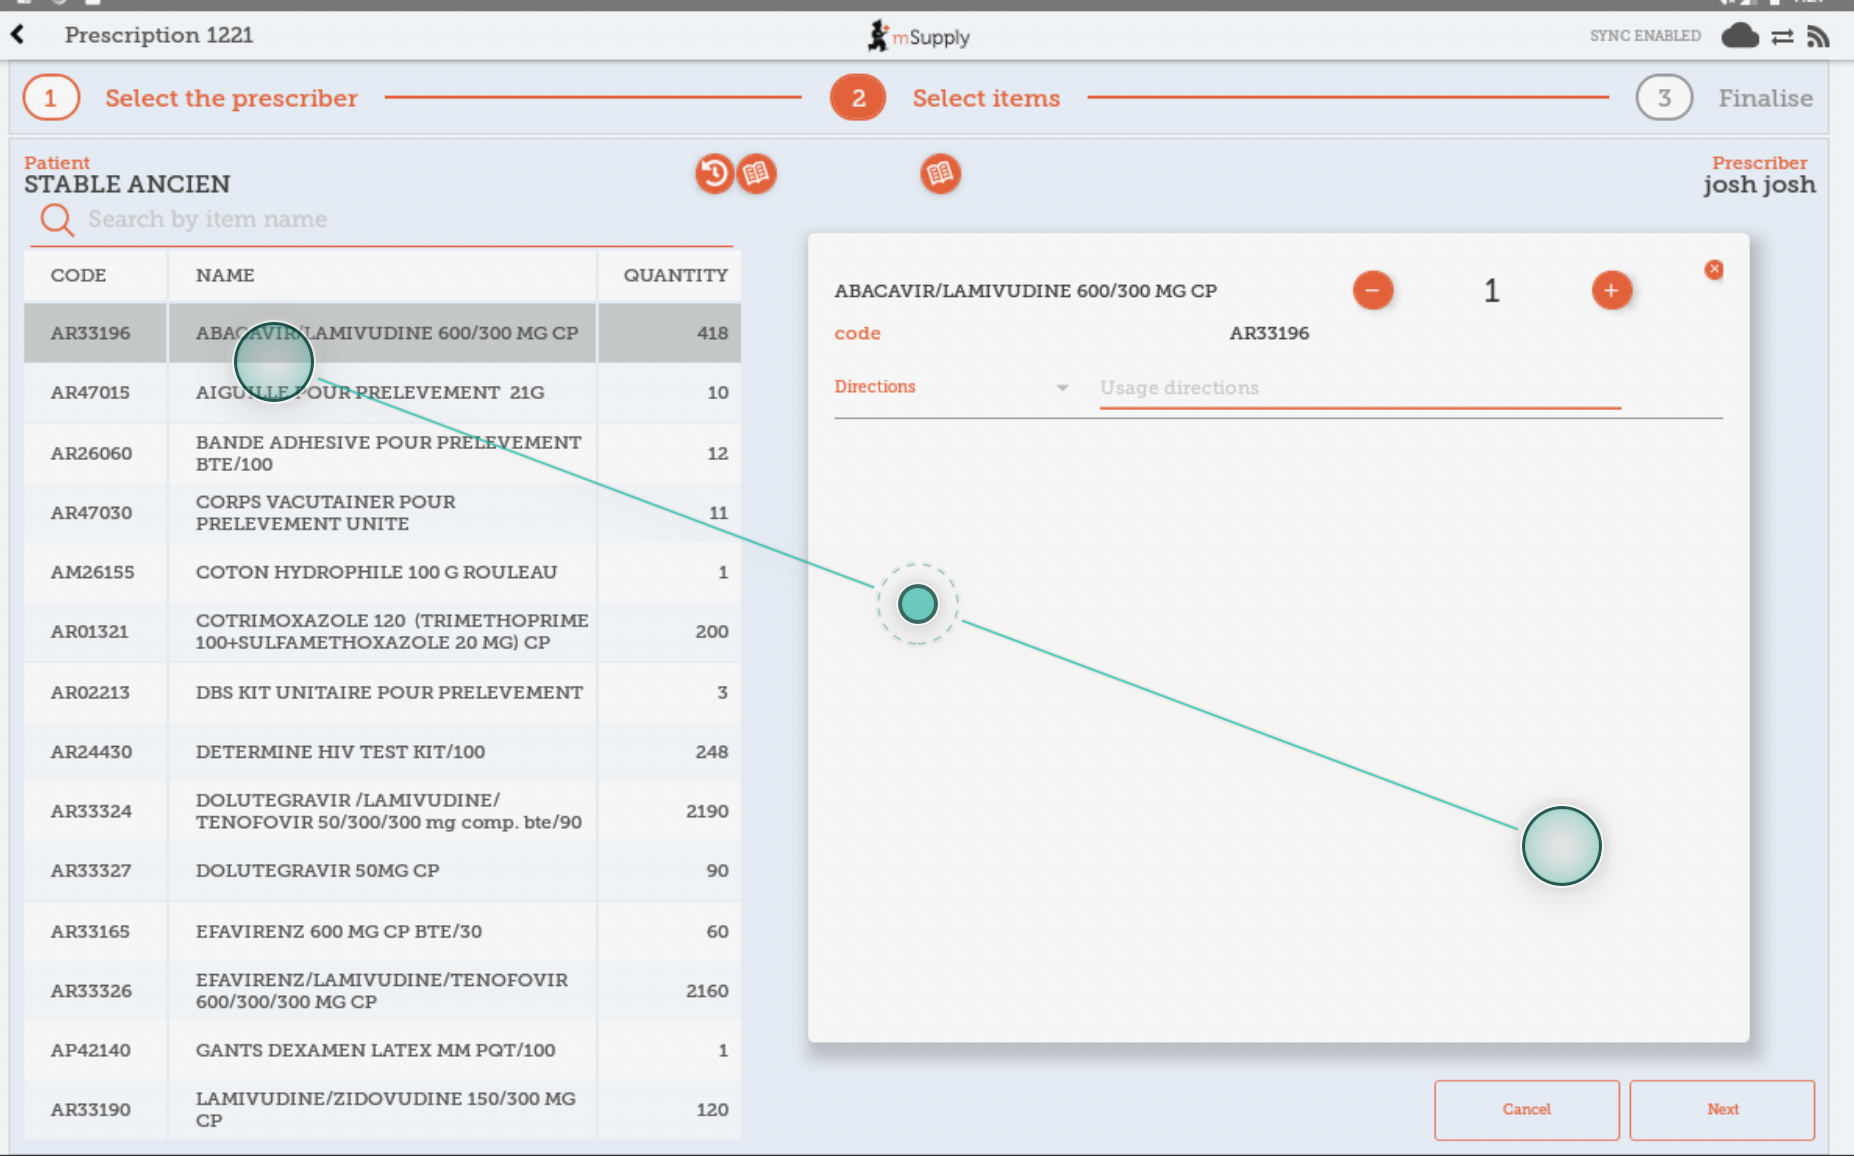This screenshot has width=1854, height=1156.
Task: Click the cloud sync status icon
Action: [x=1740, y=34]
